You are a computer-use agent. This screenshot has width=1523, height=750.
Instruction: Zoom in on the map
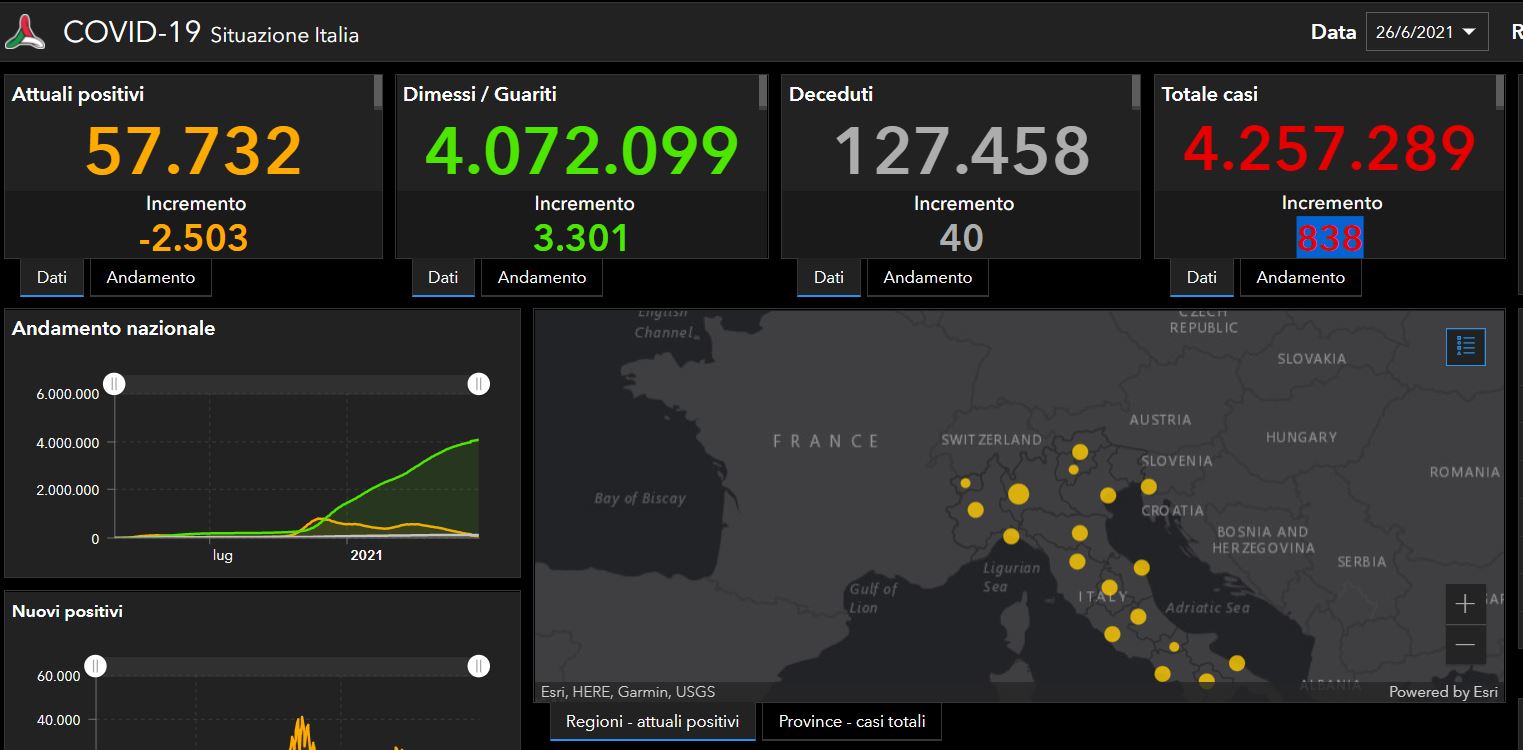click(1465, 604)
